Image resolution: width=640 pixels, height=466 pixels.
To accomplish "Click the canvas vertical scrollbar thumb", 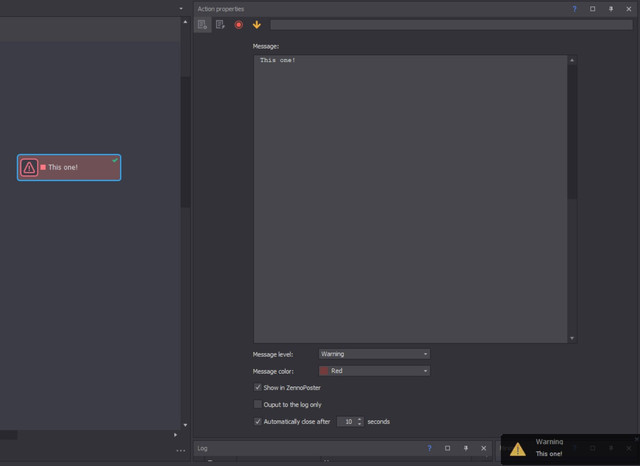I will click(x=185, y=142).
